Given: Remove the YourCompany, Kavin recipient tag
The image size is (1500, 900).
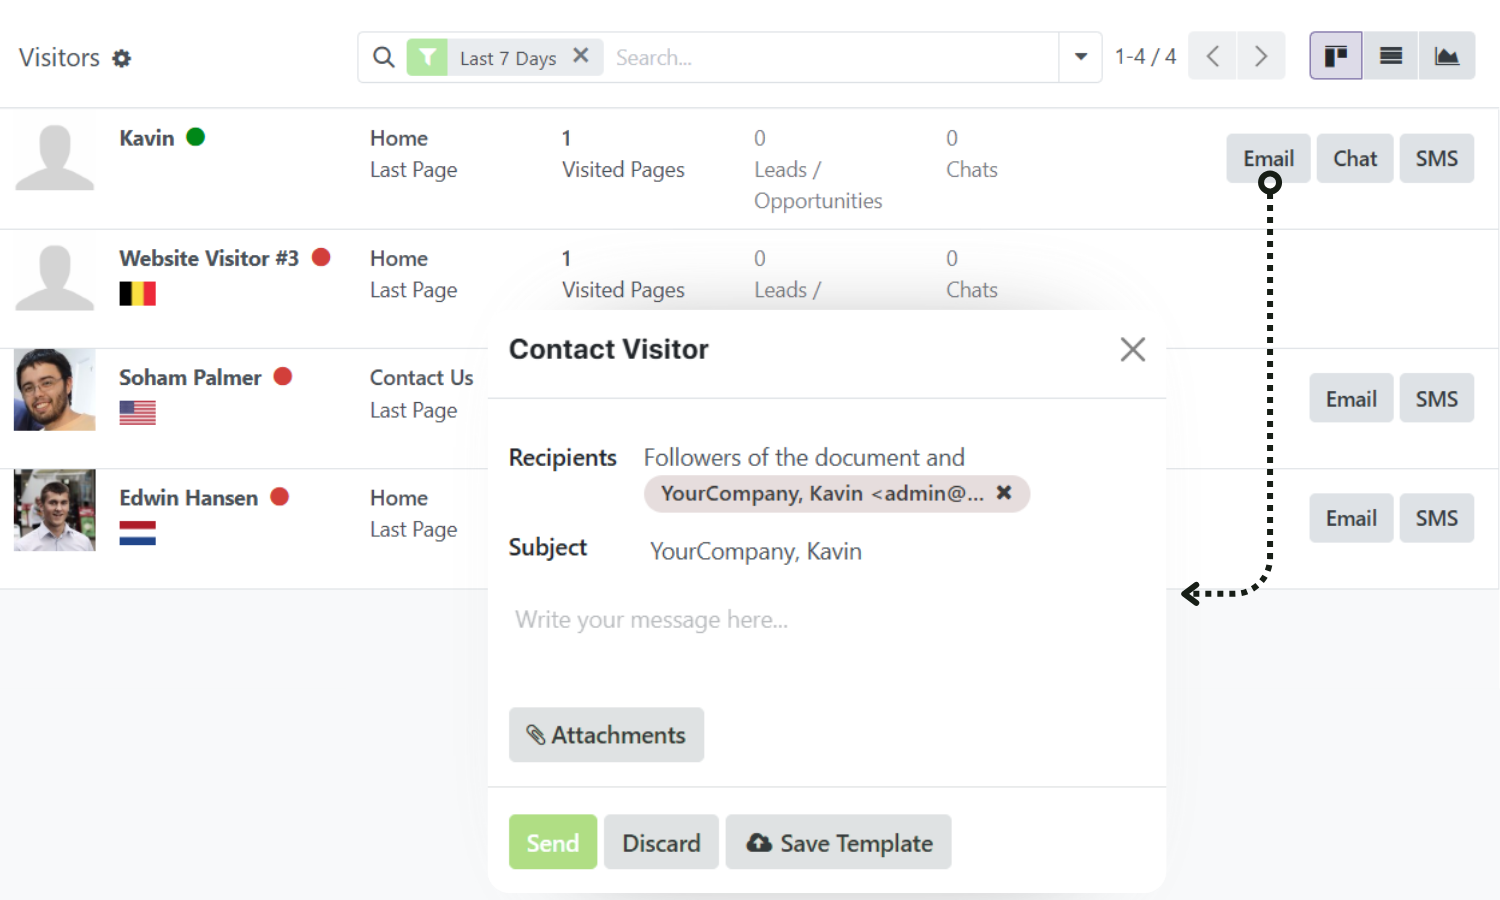Looking at the screenshot, I should 1004,492.
